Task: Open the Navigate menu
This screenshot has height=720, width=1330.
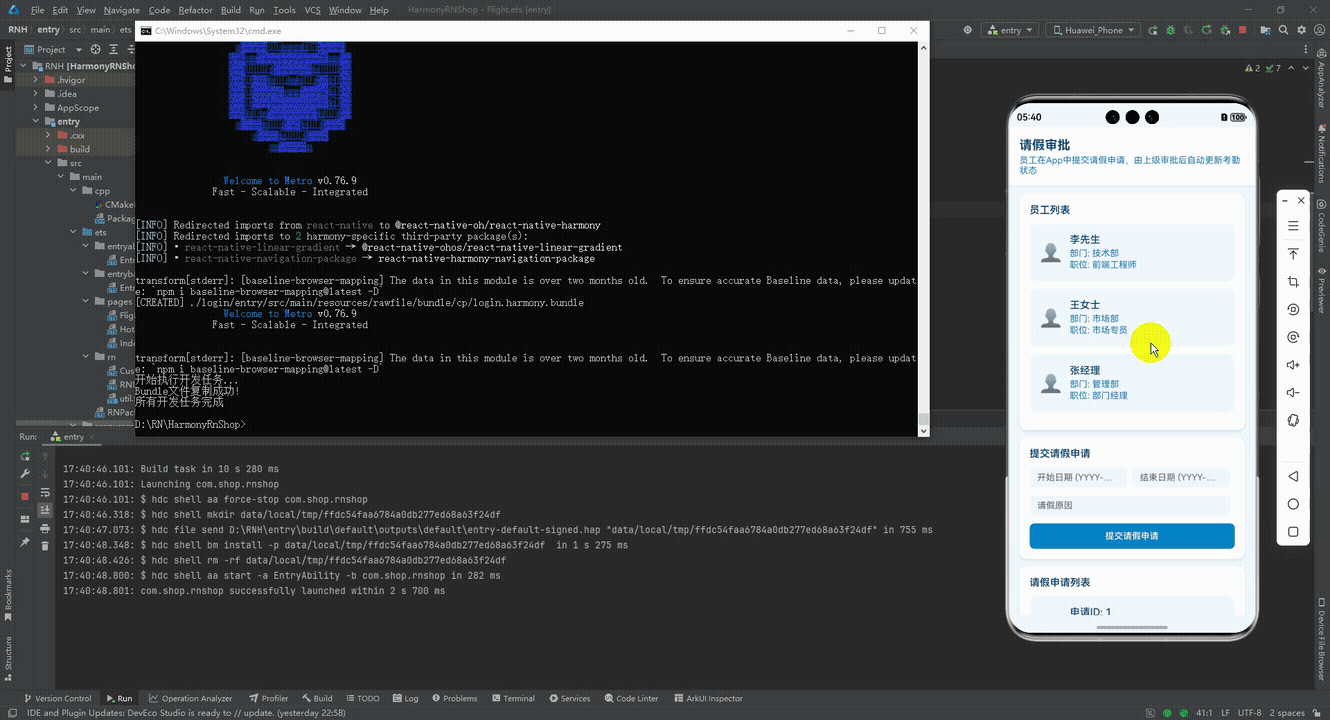Action: pos(122,10)
